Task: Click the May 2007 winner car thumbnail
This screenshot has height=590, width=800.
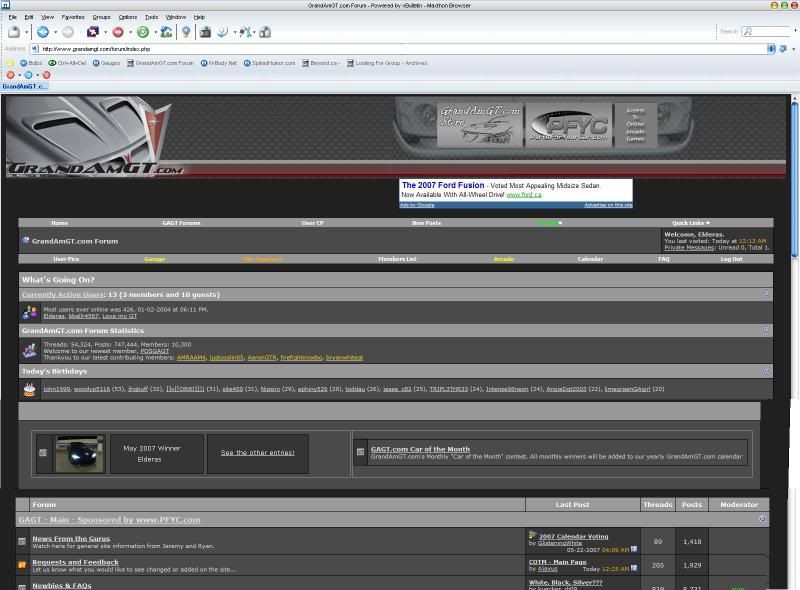Action: (x=79, y=453)
